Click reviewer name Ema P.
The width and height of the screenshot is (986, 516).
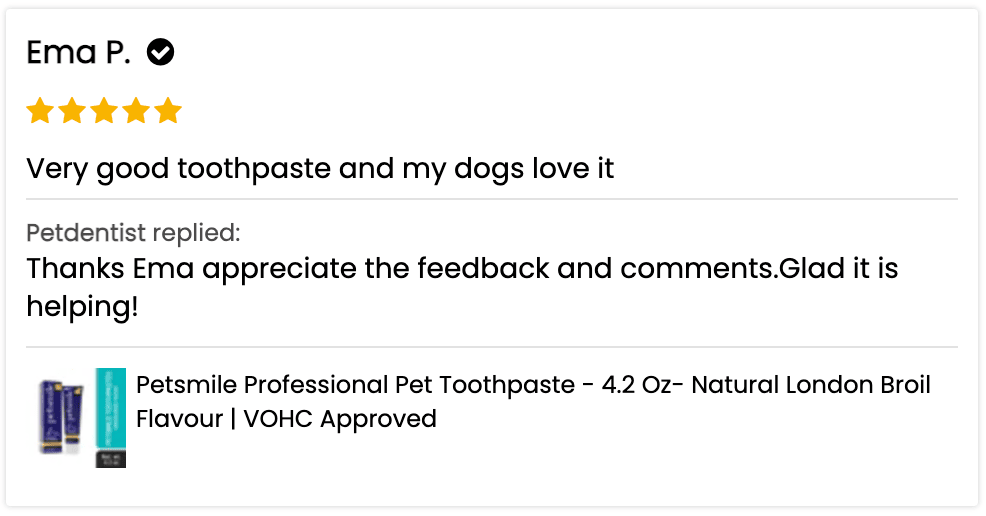[78, 52]
